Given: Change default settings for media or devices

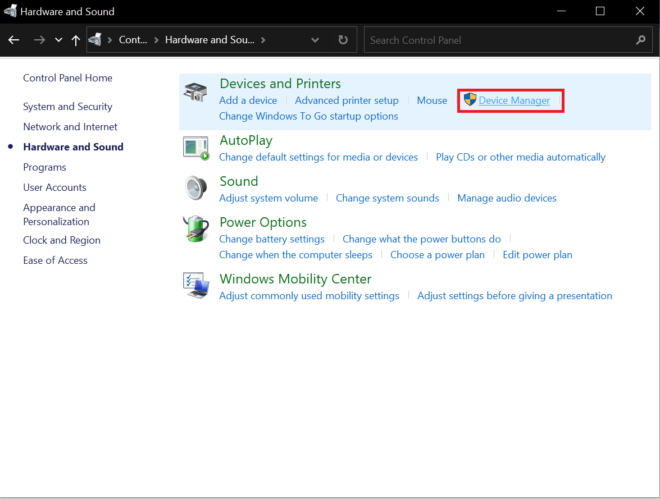Looking at the screenshot, I should [318, 157].
